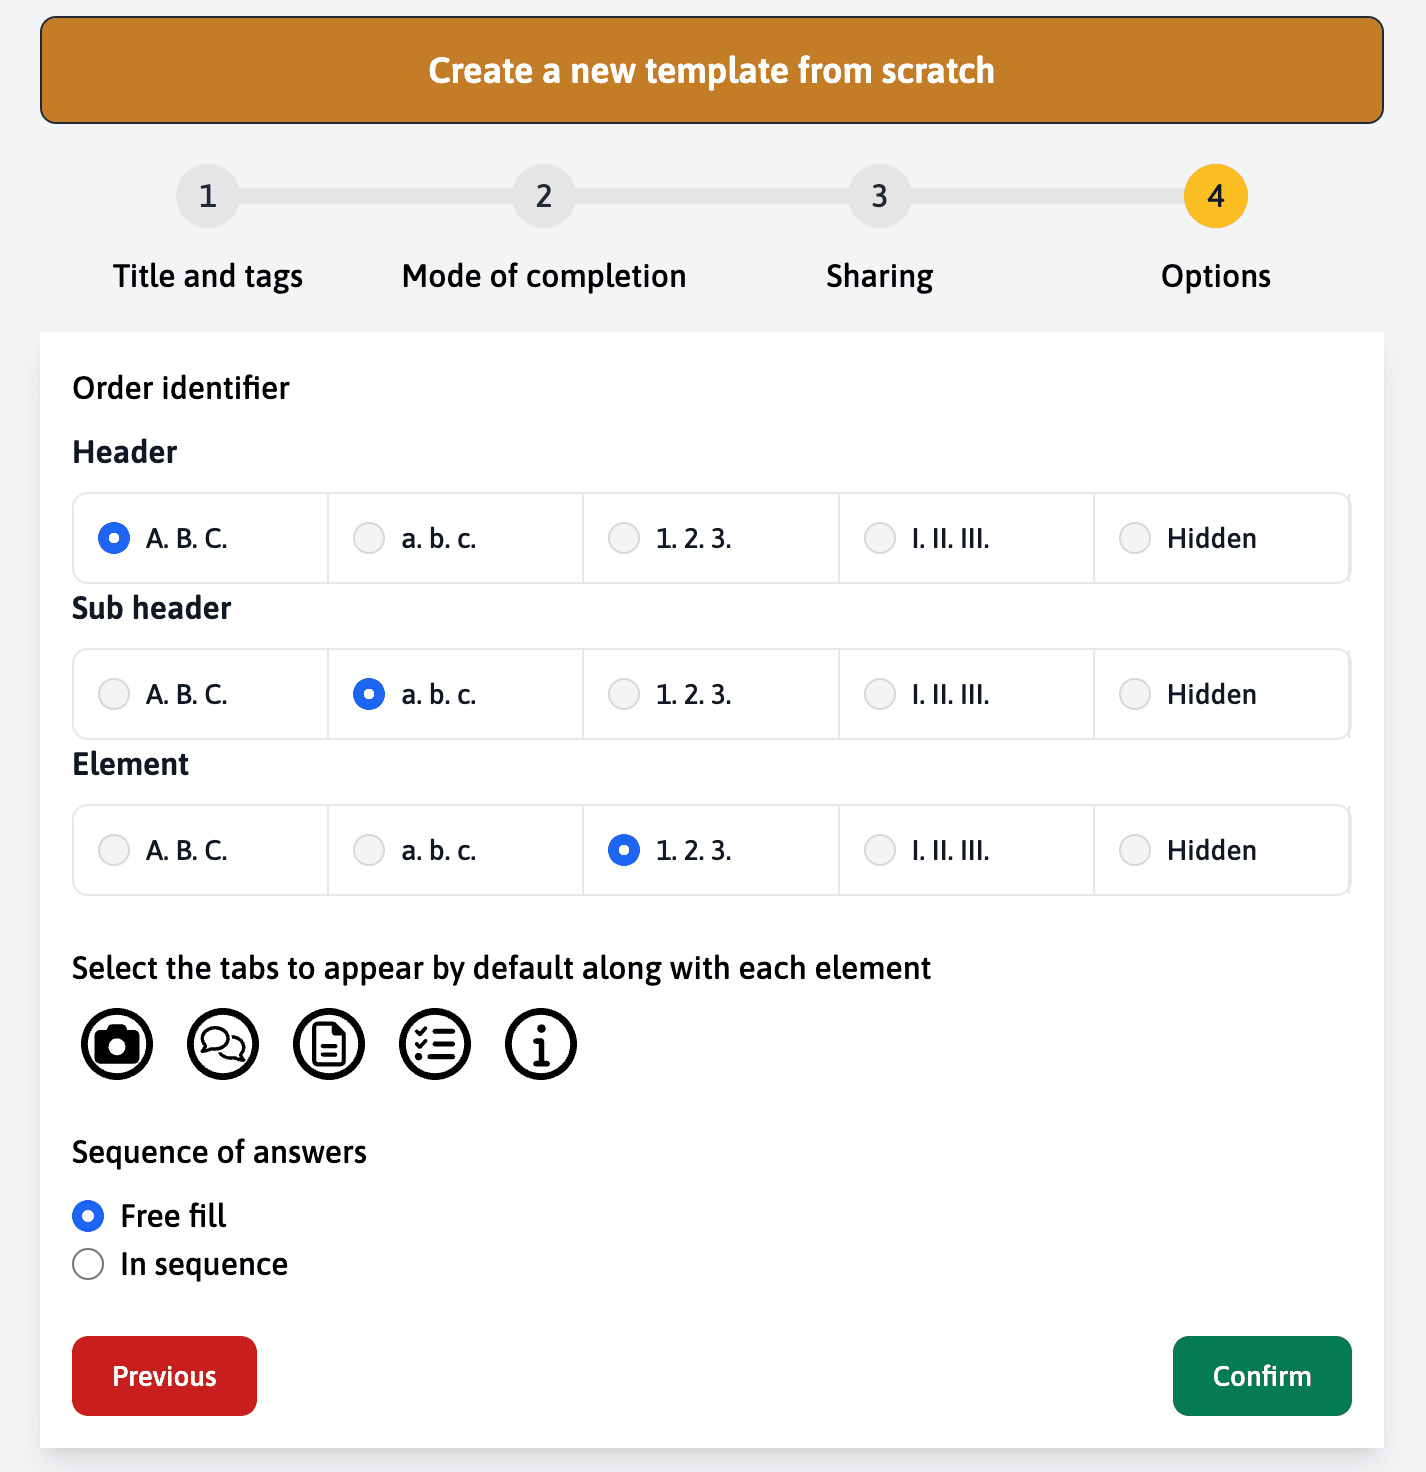Toggle the checklist tab icon

435,1044
